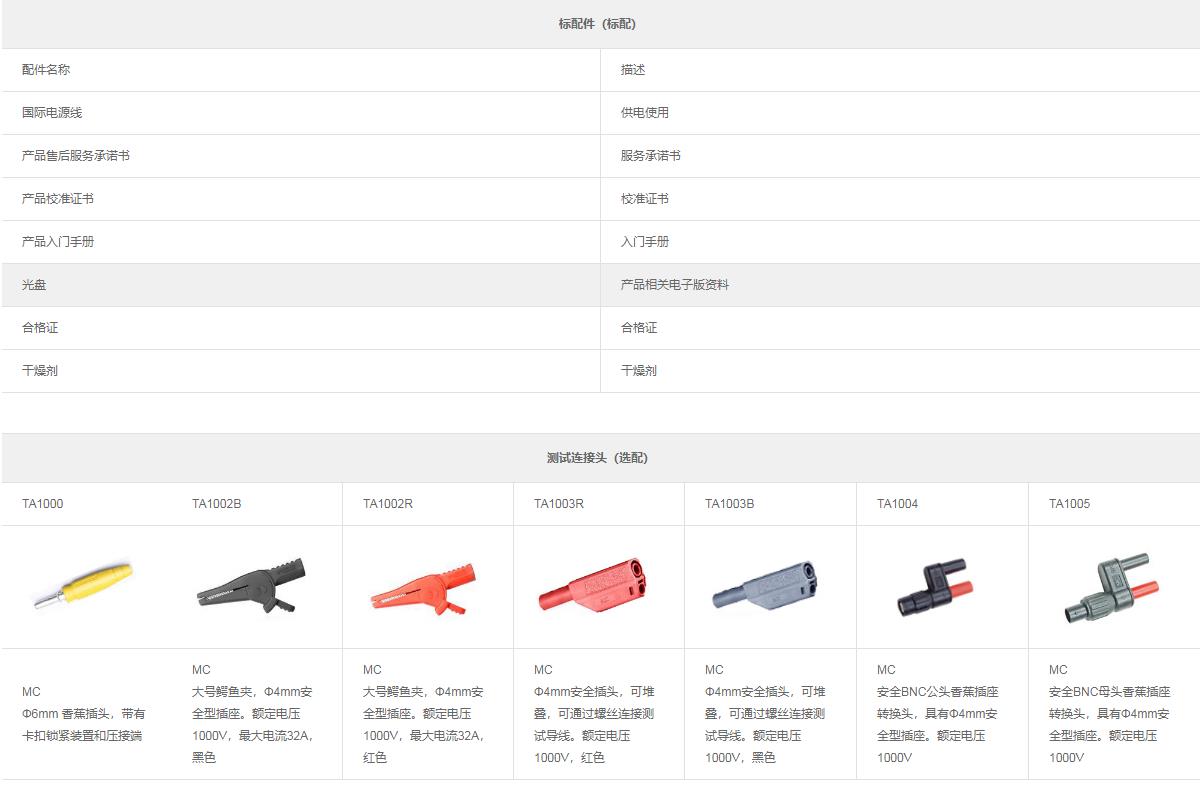This screenshot has width=1202, height=799.
Task: Select the 测试连接头（选配） section header
Action: coord(597,458)
